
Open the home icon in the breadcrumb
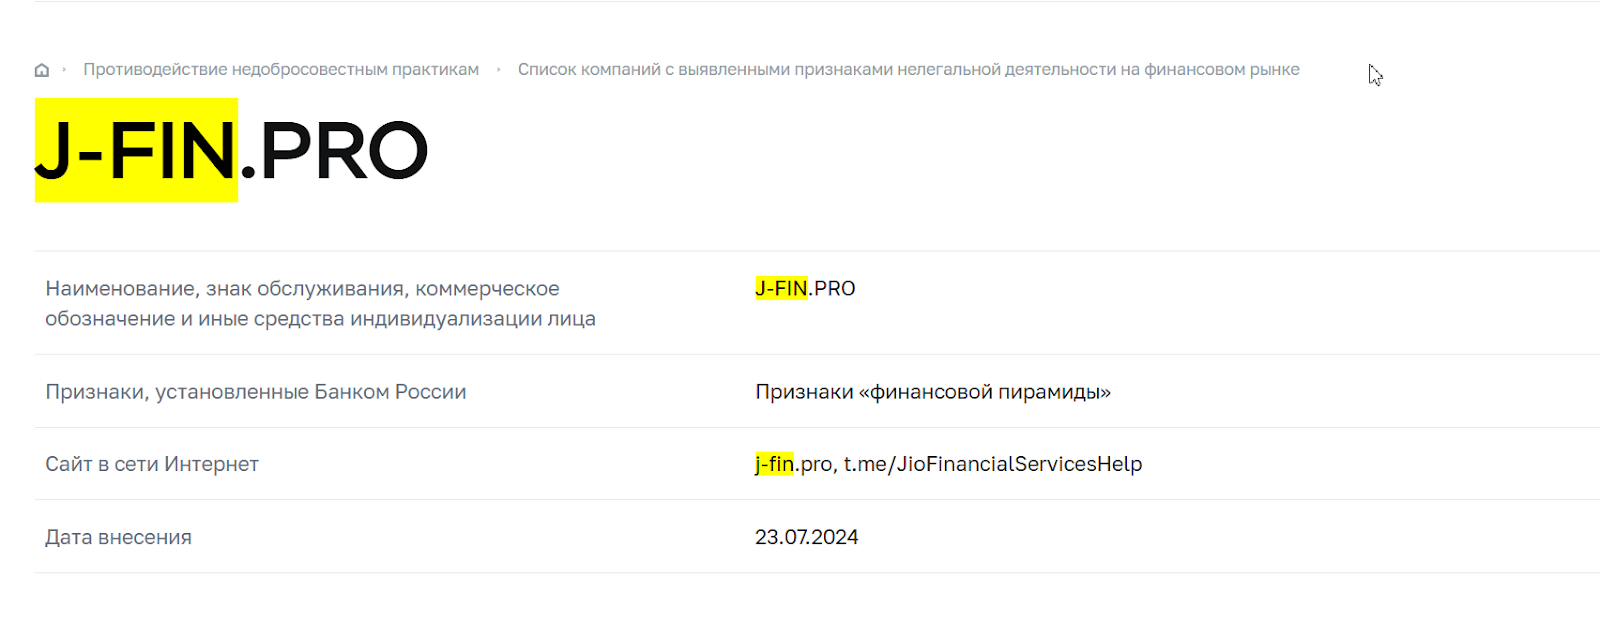pyautogui.click(x=42, y=70)
